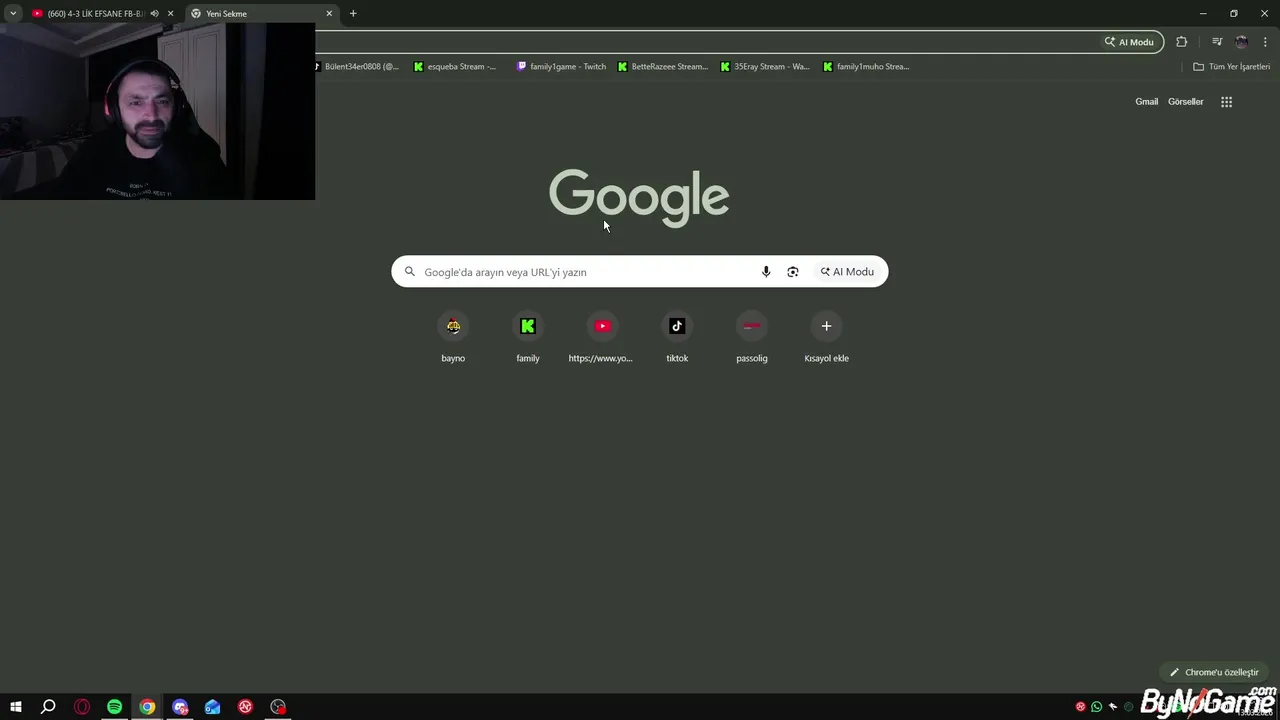
Task: Open the family1muho Stream bookmark
Action: click(x=866, y=67)
